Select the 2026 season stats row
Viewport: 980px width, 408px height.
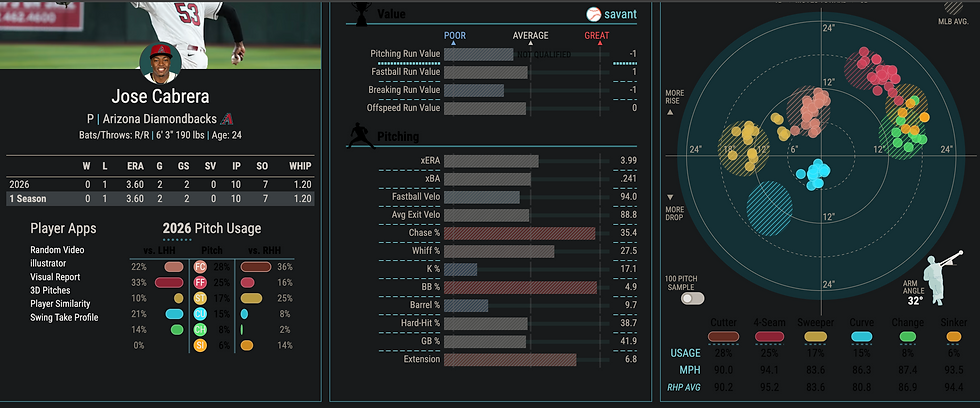[161, 184]
